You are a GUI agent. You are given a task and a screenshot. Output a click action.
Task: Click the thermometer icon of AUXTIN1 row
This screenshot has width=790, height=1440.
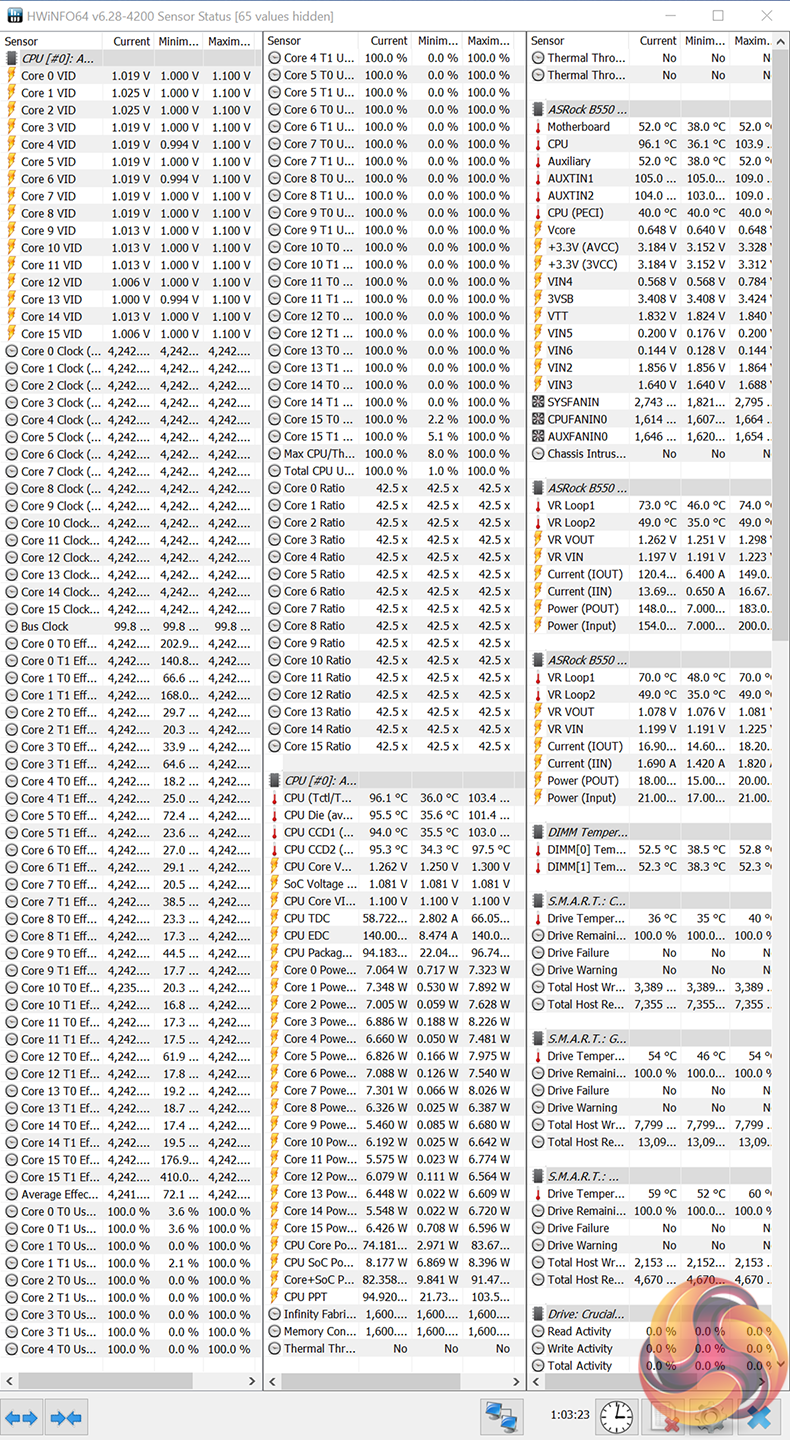(538, 178)
